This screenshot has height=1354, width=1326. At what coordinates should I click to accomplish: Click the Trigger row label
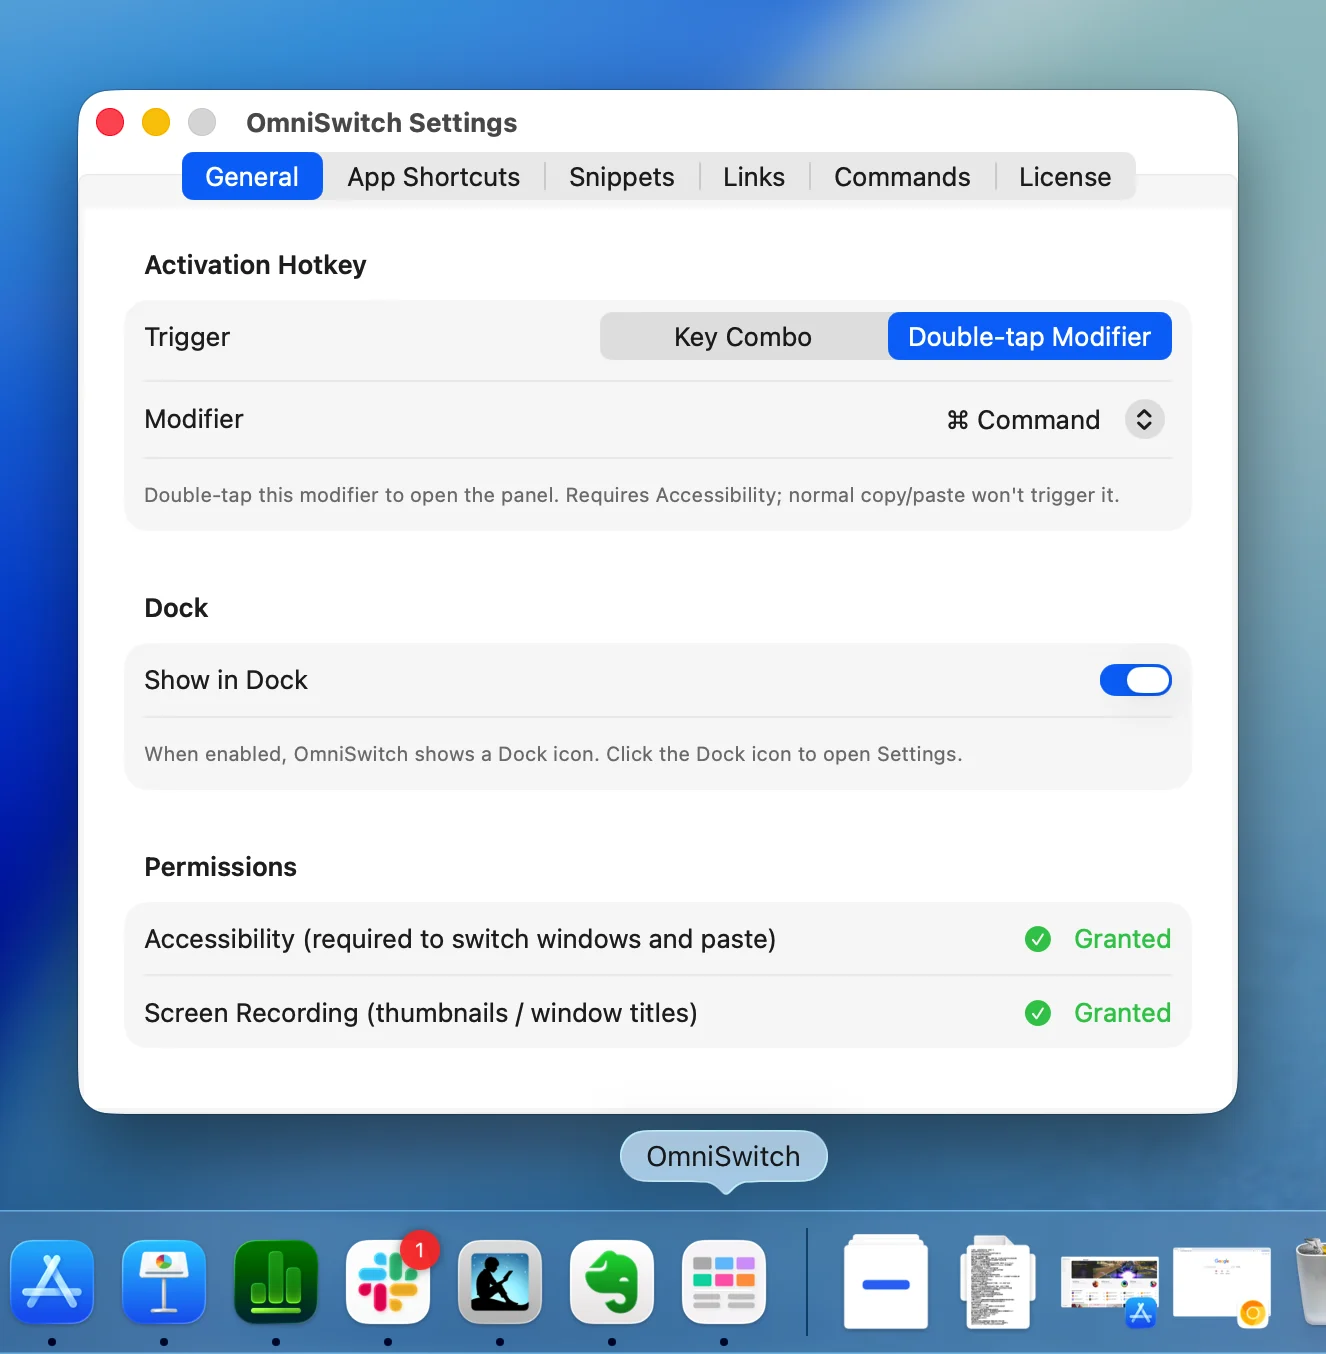[187, 337]
